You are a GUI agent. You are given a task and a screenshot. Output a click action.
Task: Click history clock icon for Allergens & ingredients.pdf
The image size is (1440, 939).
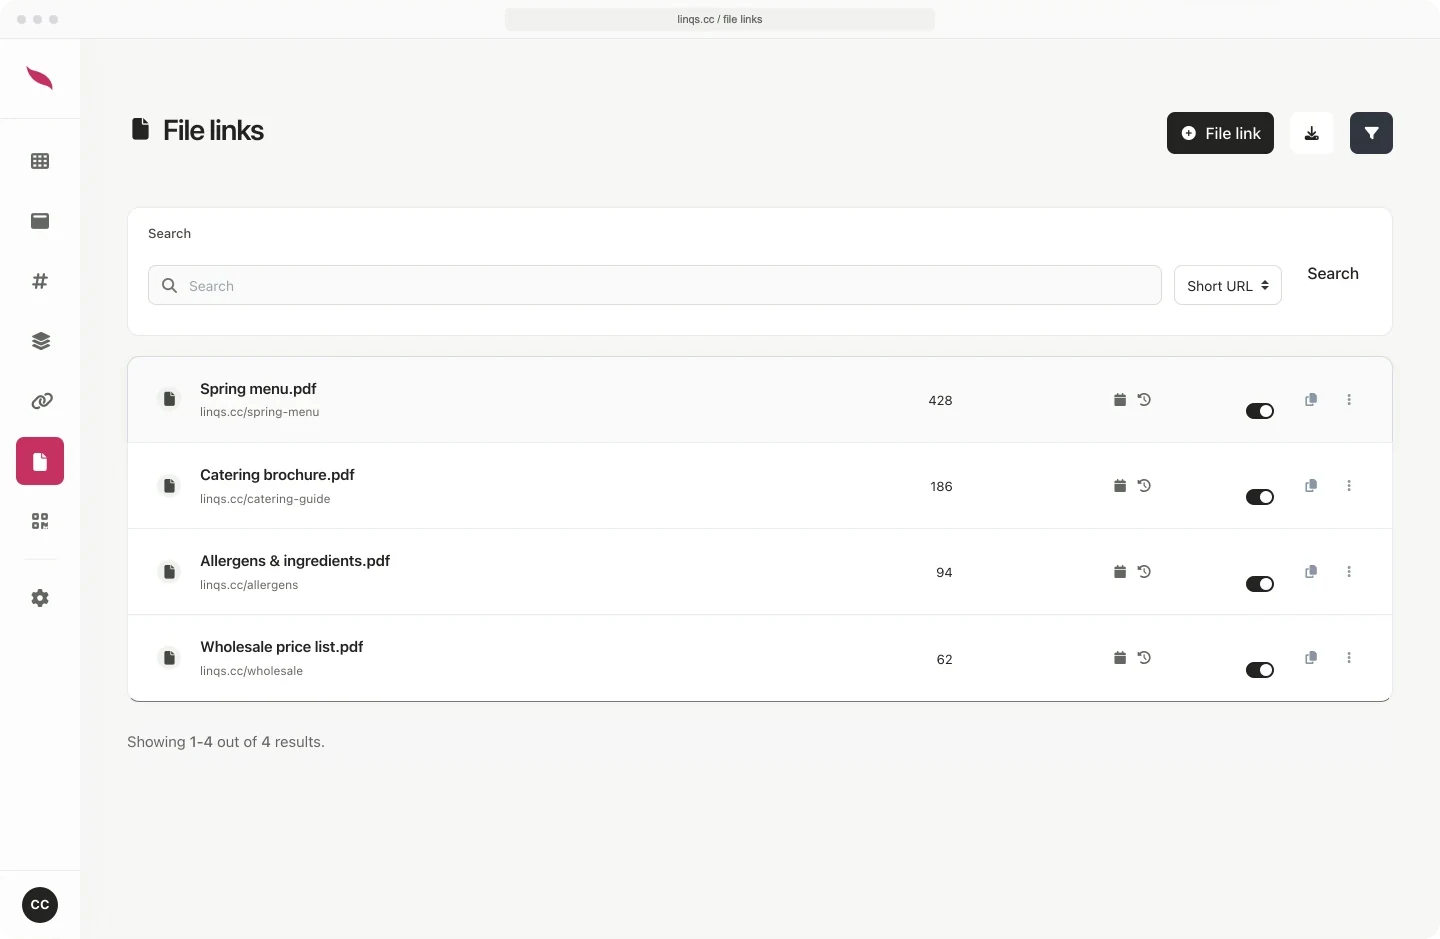pos(1144,572)
